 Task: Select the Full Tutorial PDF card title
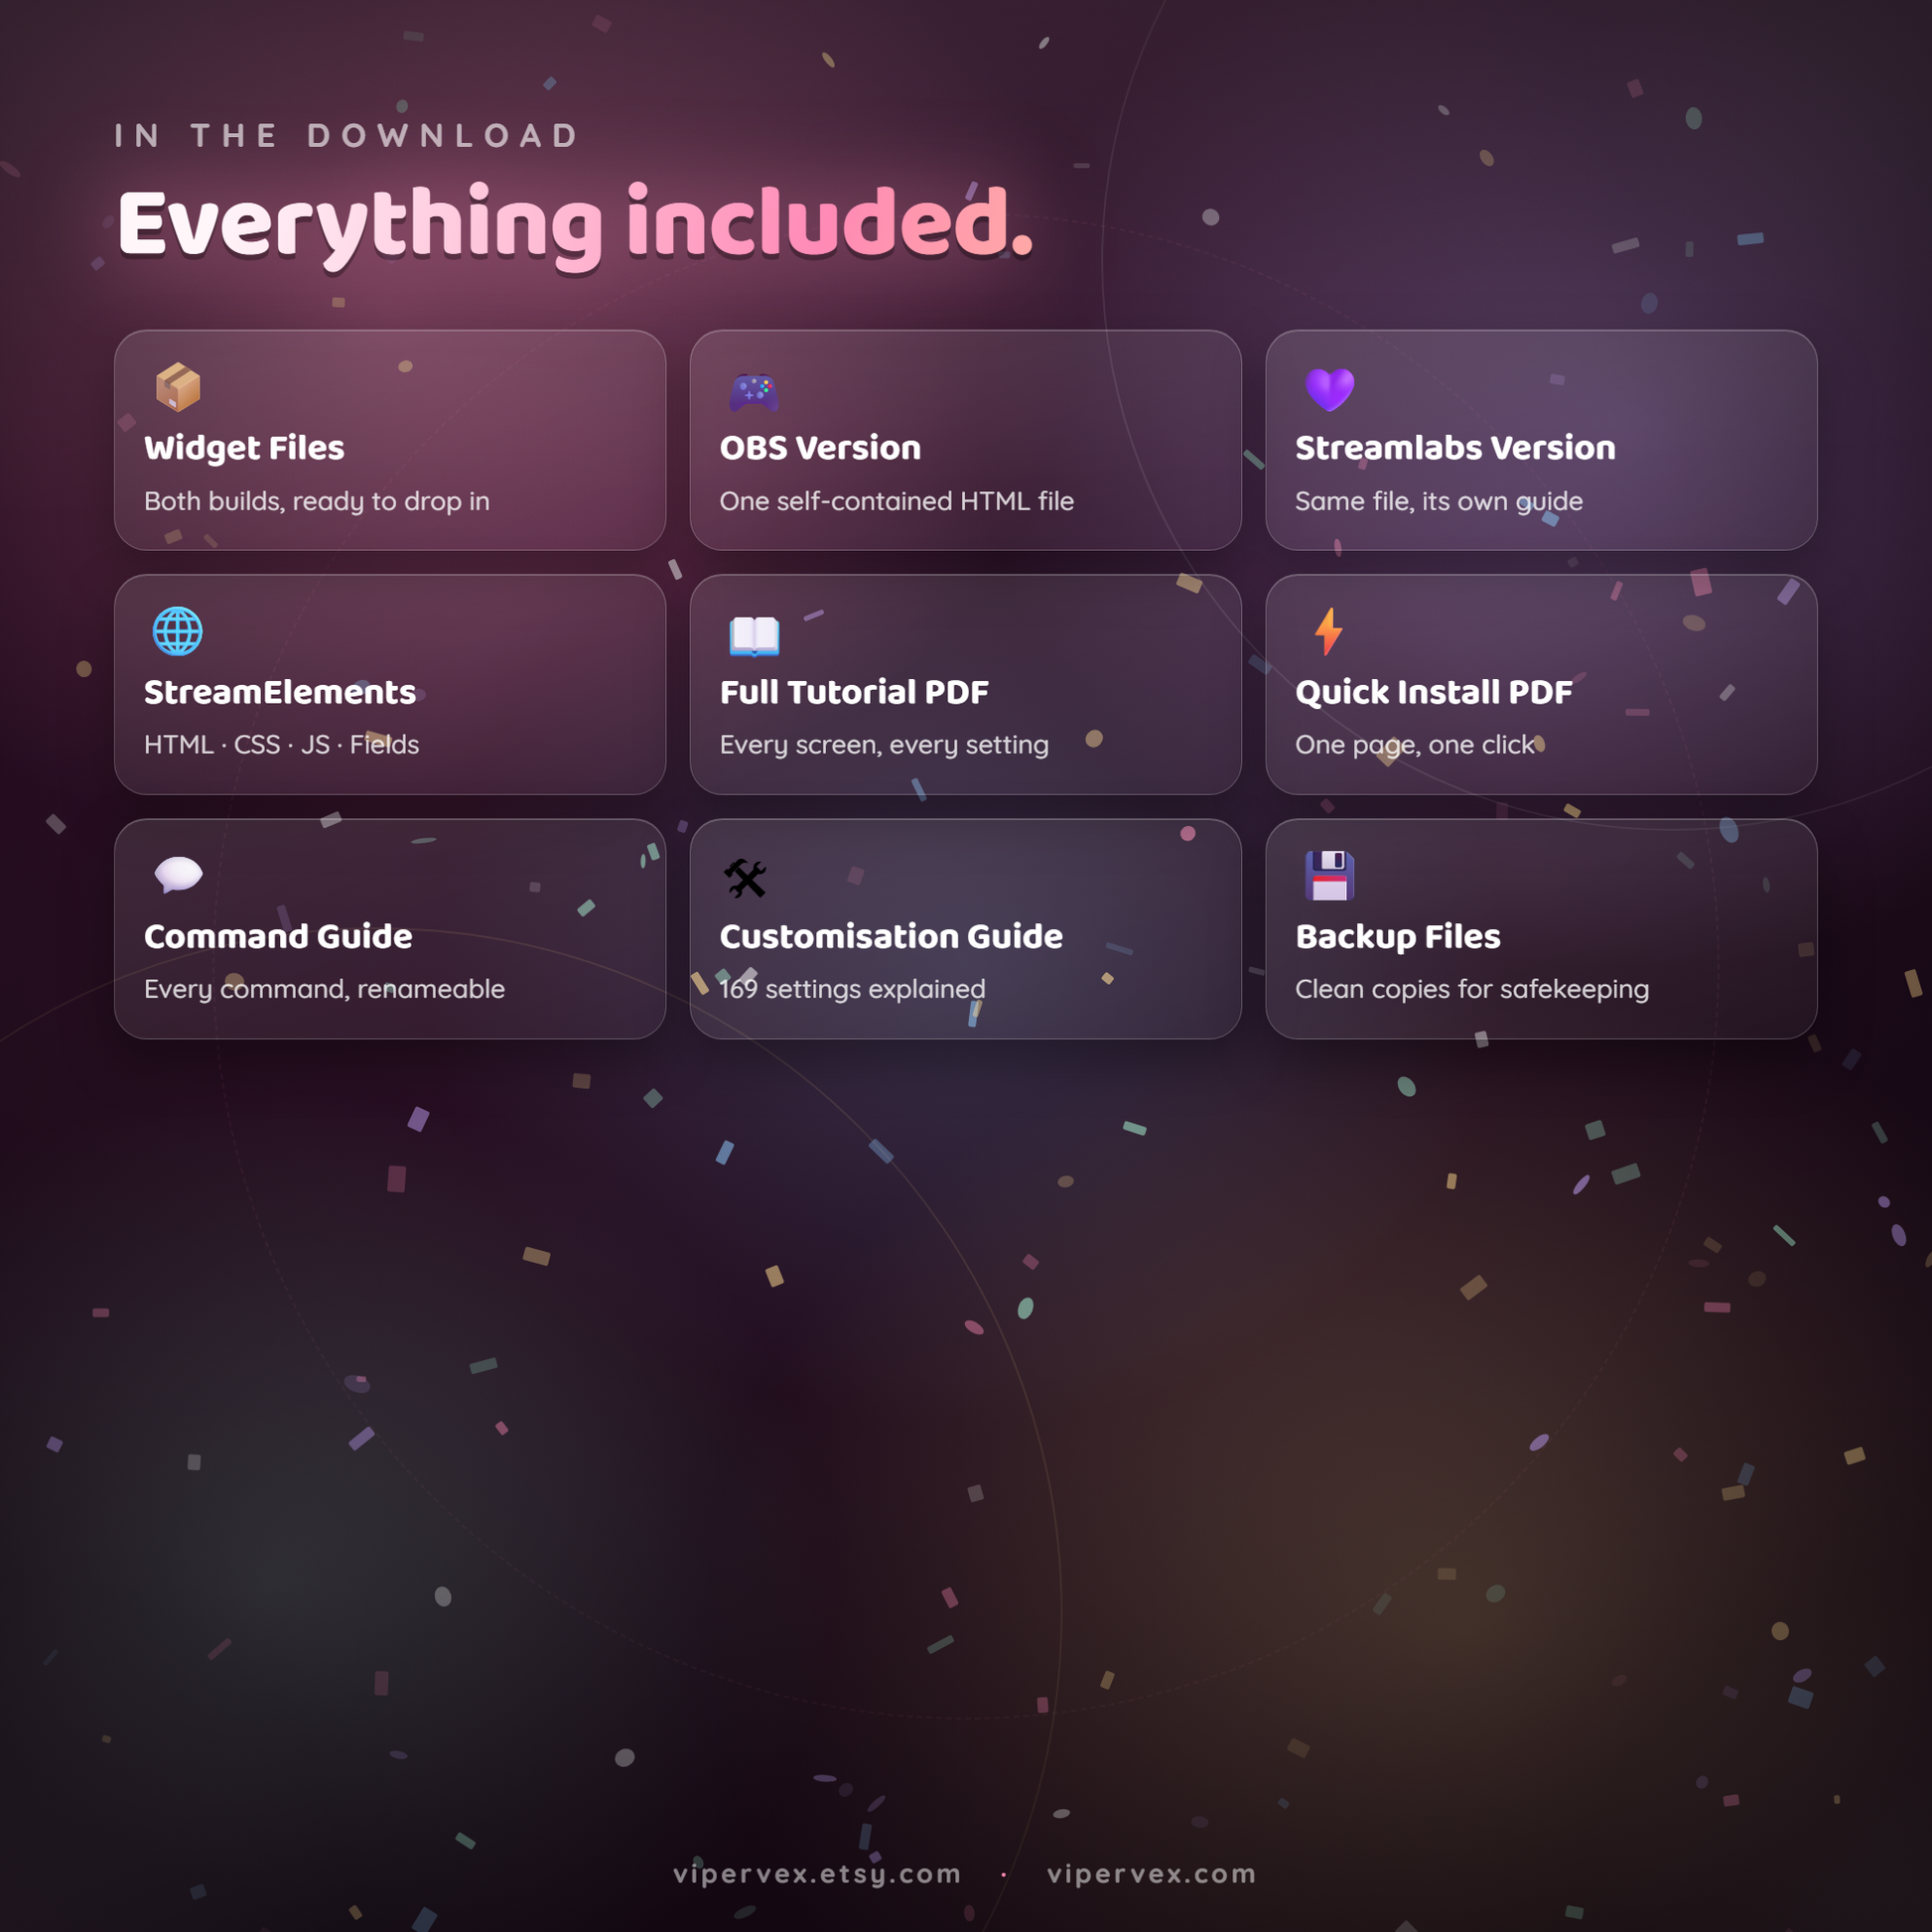tap(854, 692)
